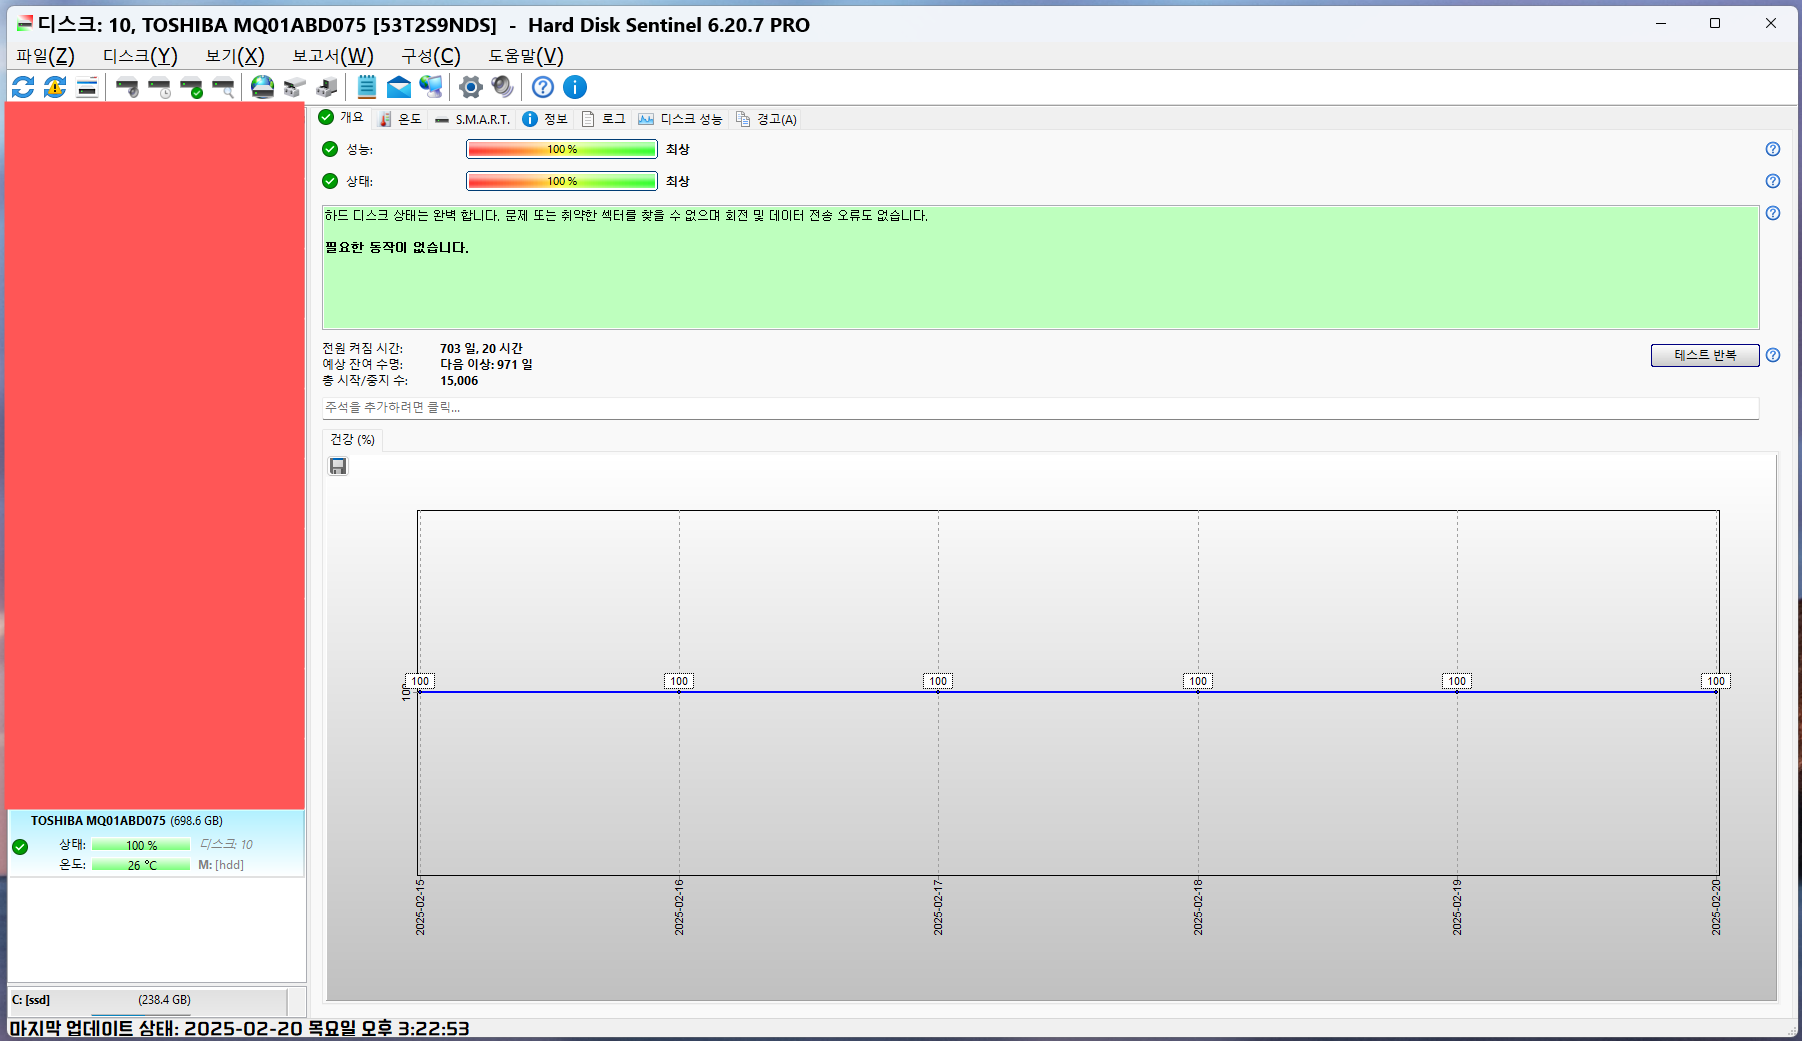Switch to the 디스크 성능 tab
Screen dimensions: 1802x1041
pyautogui.click(x=680, y=119)
